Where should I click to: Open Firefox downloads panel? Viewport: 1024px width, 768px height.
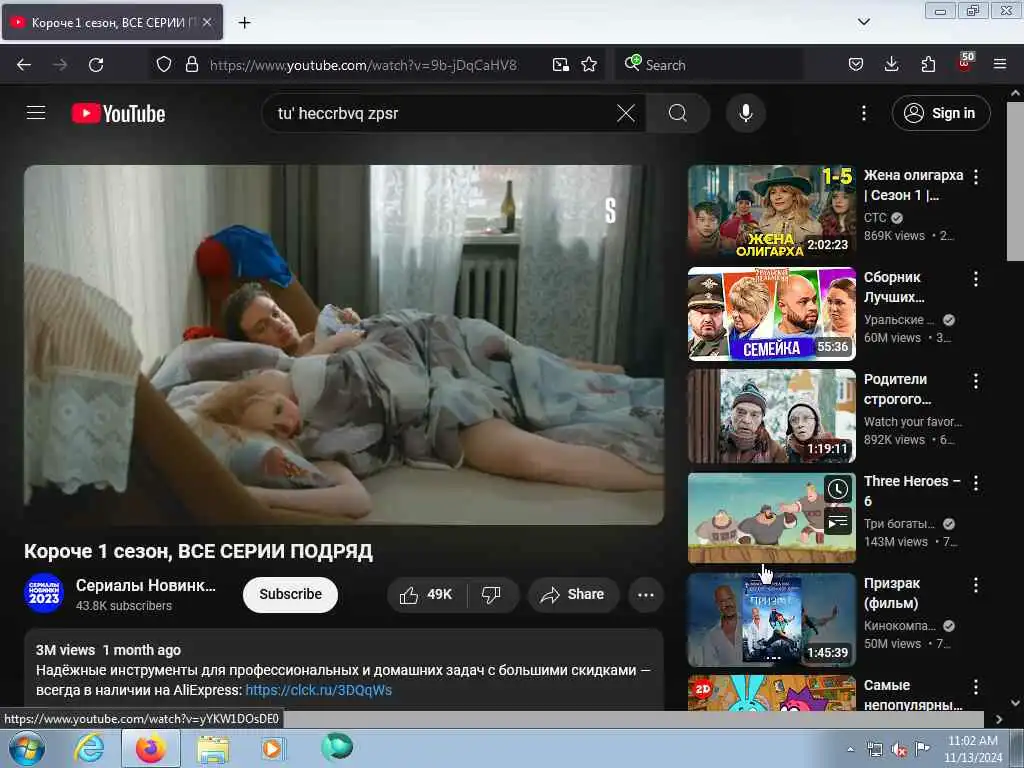coord(891,65)
